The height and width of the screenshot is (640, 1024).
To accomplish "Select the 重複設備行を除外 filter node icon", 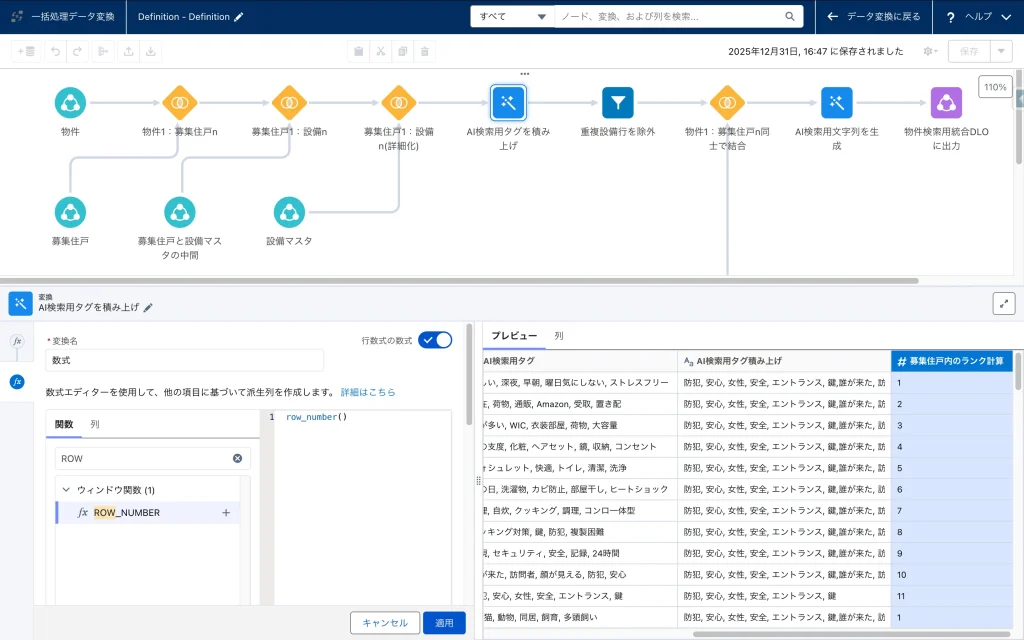I will (x=618, y=102).
